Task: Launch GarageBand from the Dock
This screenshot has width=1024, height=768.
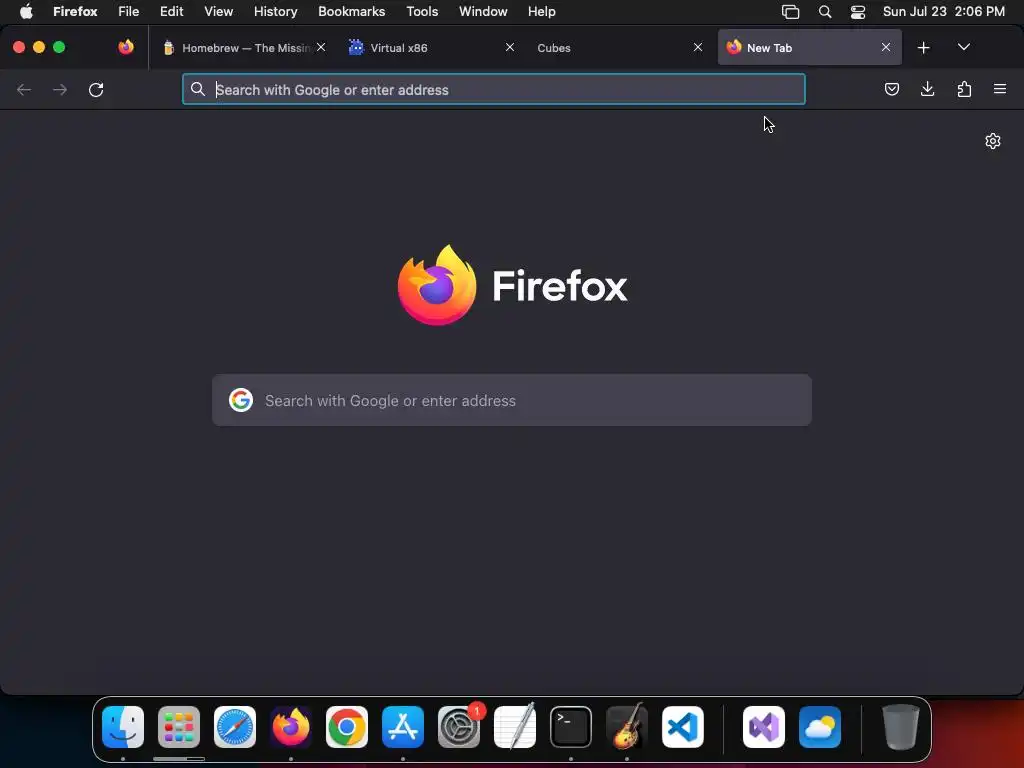Action: point(627,727)
